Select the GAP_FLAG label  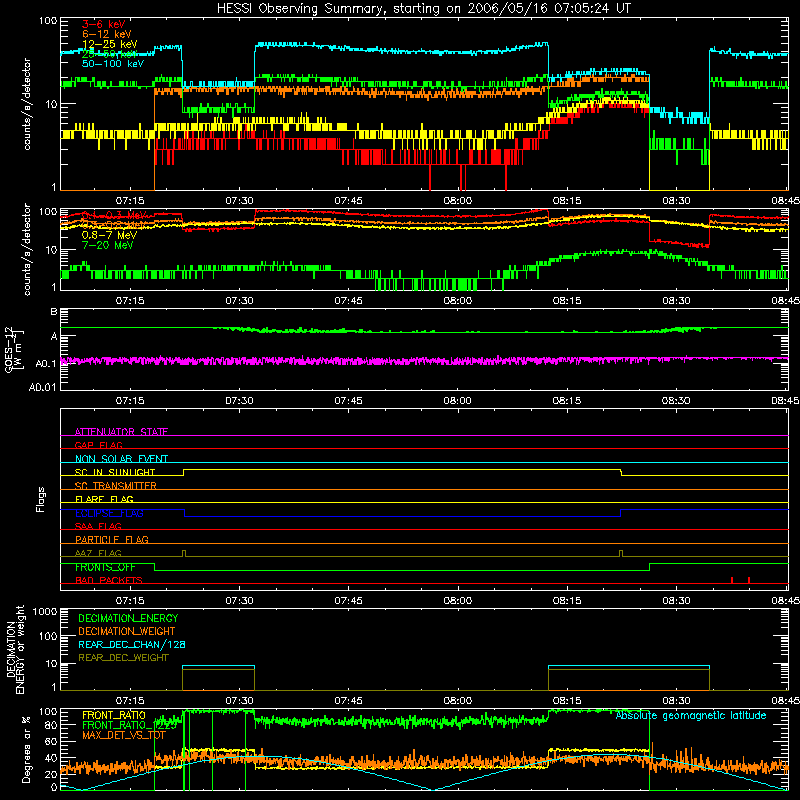(x=98, y=445)
